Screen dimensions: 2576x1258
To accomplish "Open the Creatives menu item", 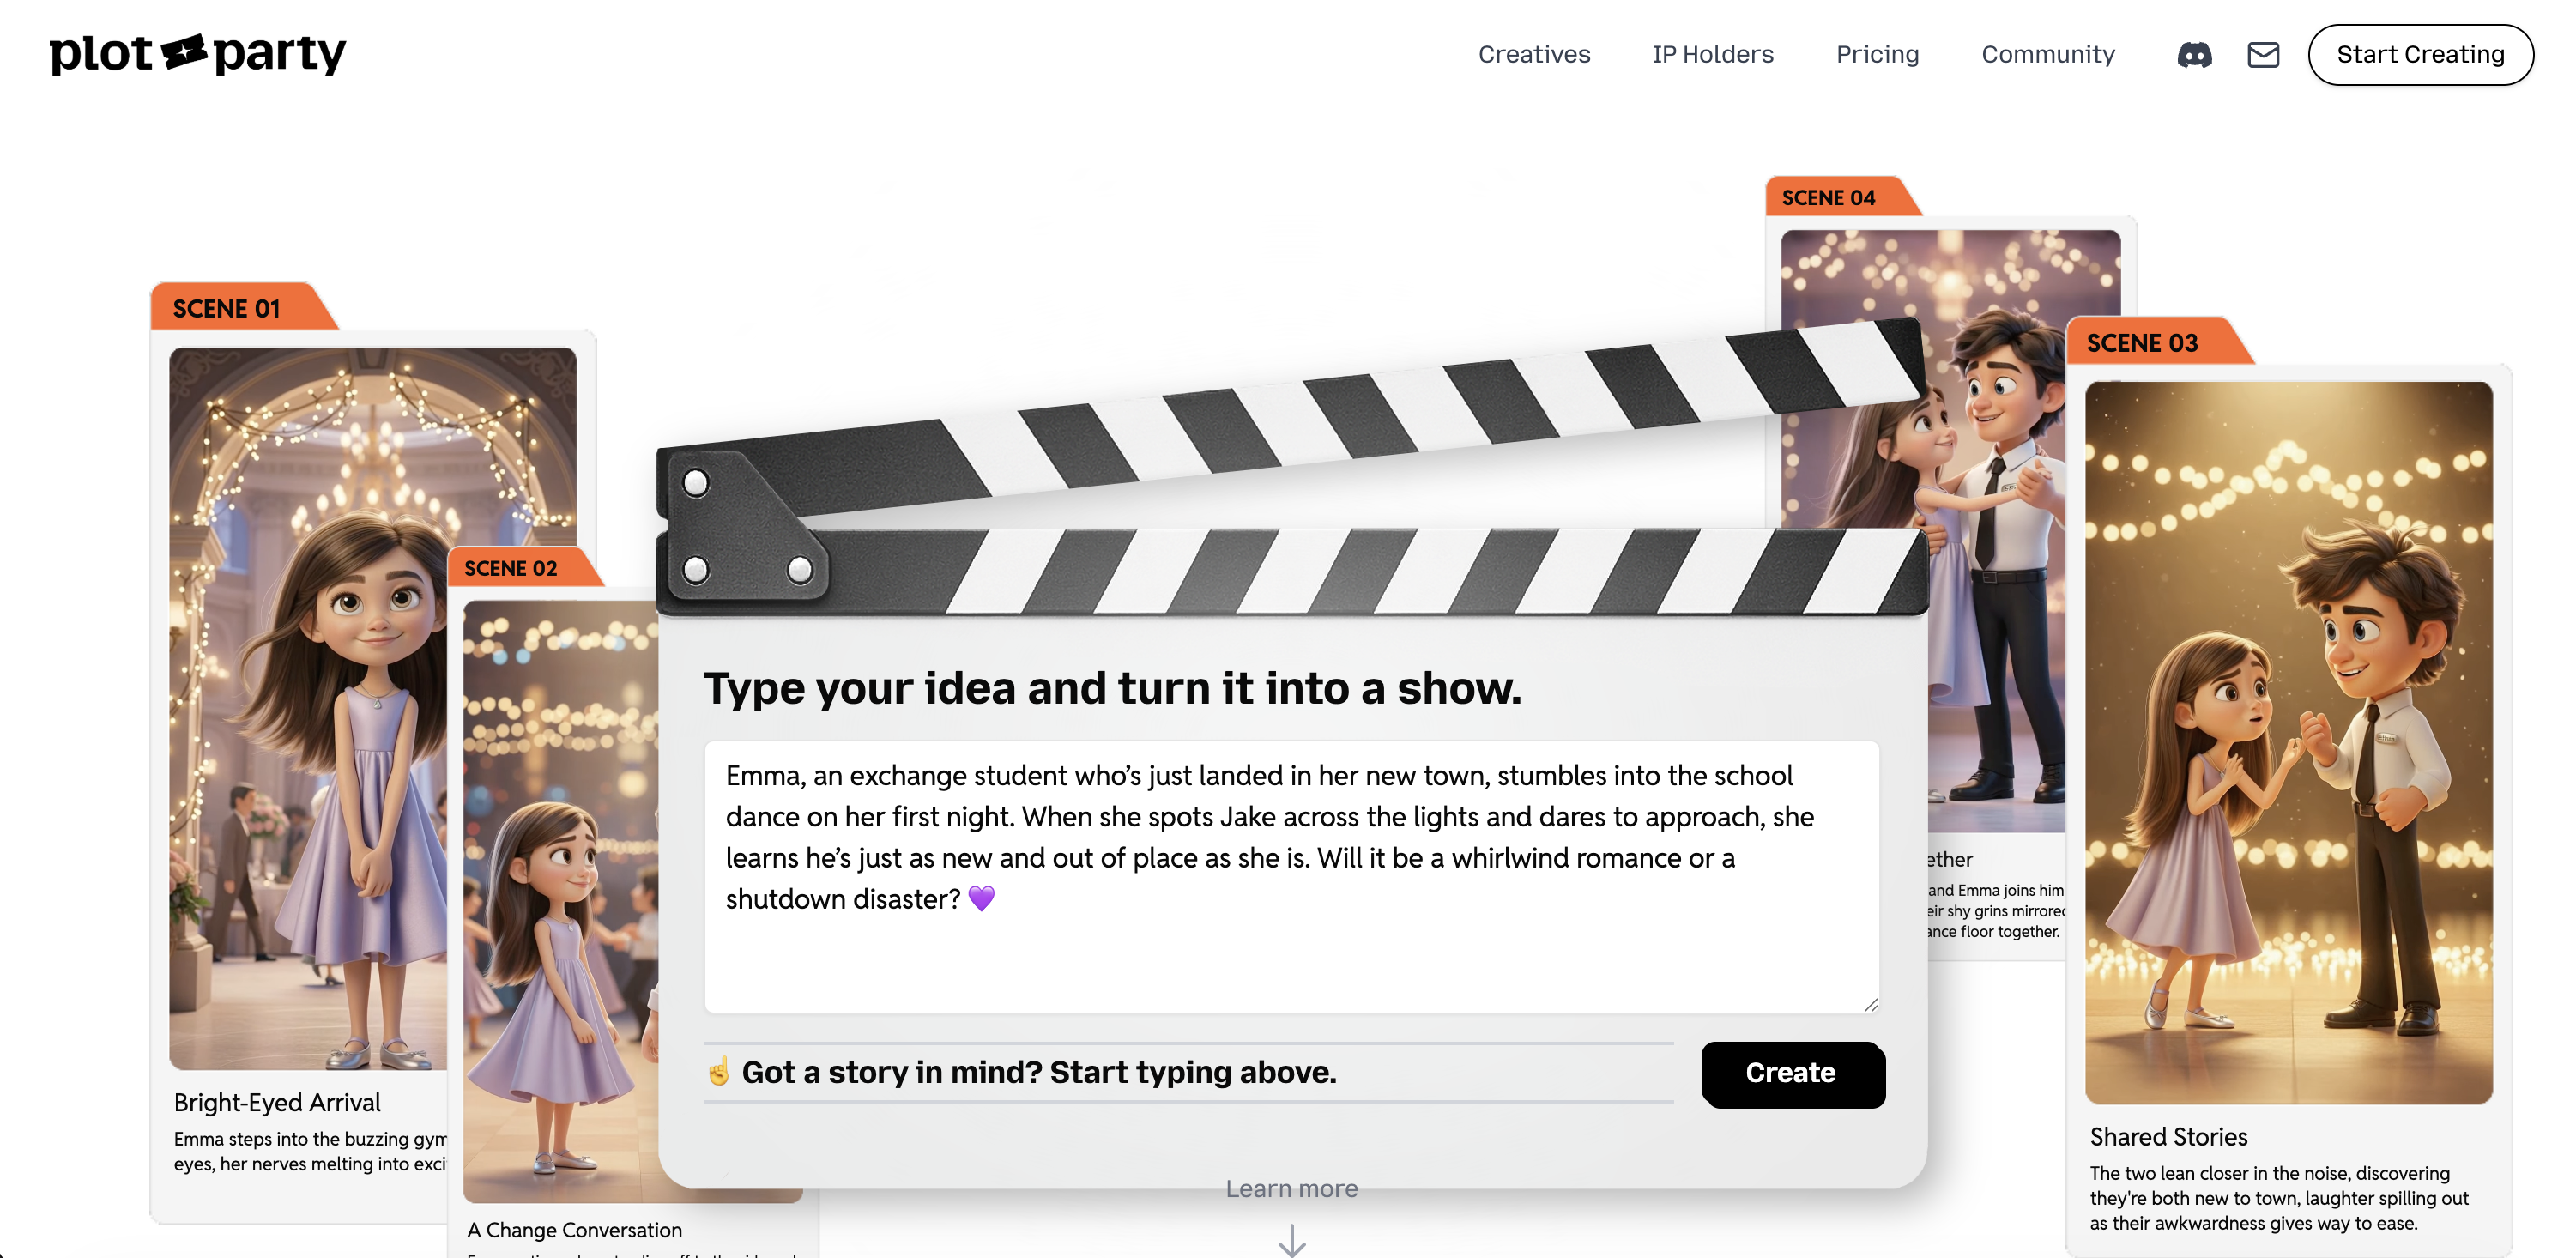I will click(1533, 55).
